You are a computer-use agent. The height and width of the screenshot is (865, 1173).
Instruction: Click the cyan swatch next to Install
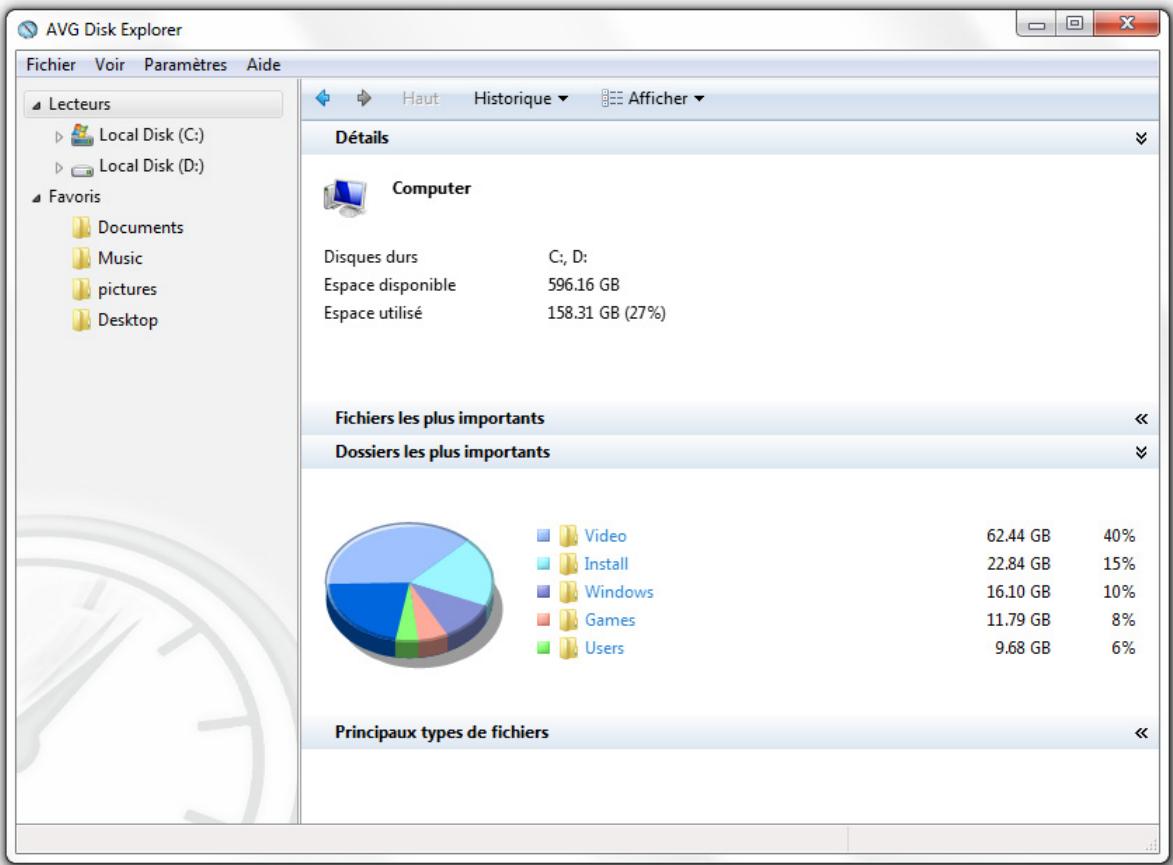click(x=543, y=563)
